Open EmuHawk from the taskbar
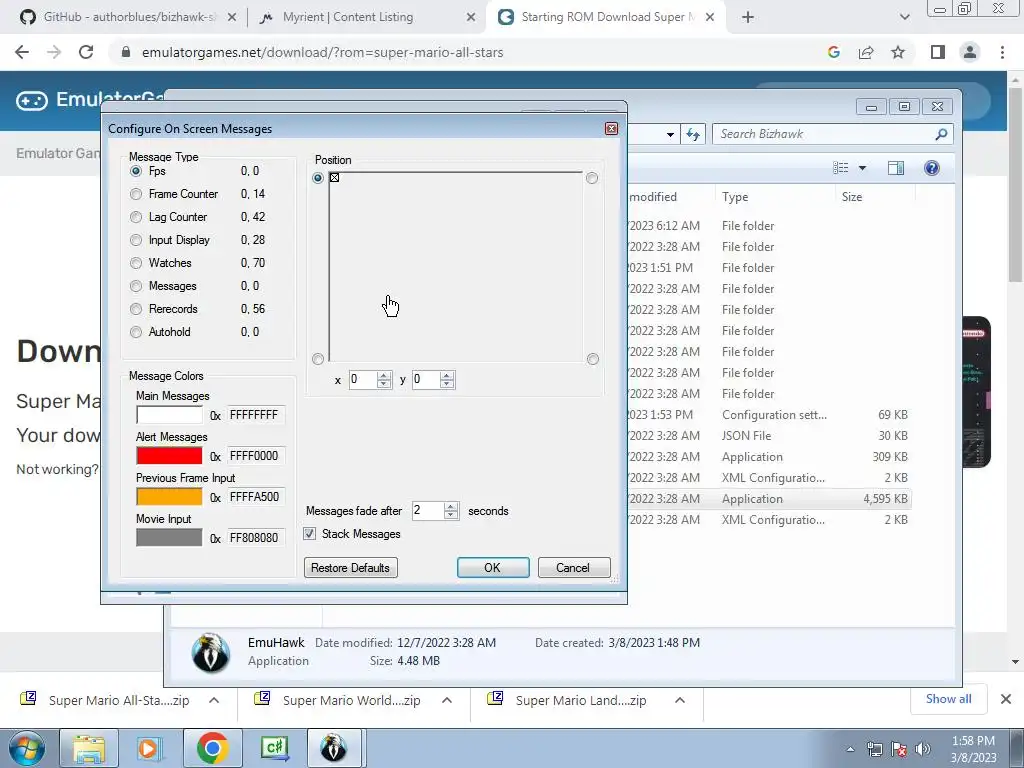1024x768 pixels. click(334, 748)
